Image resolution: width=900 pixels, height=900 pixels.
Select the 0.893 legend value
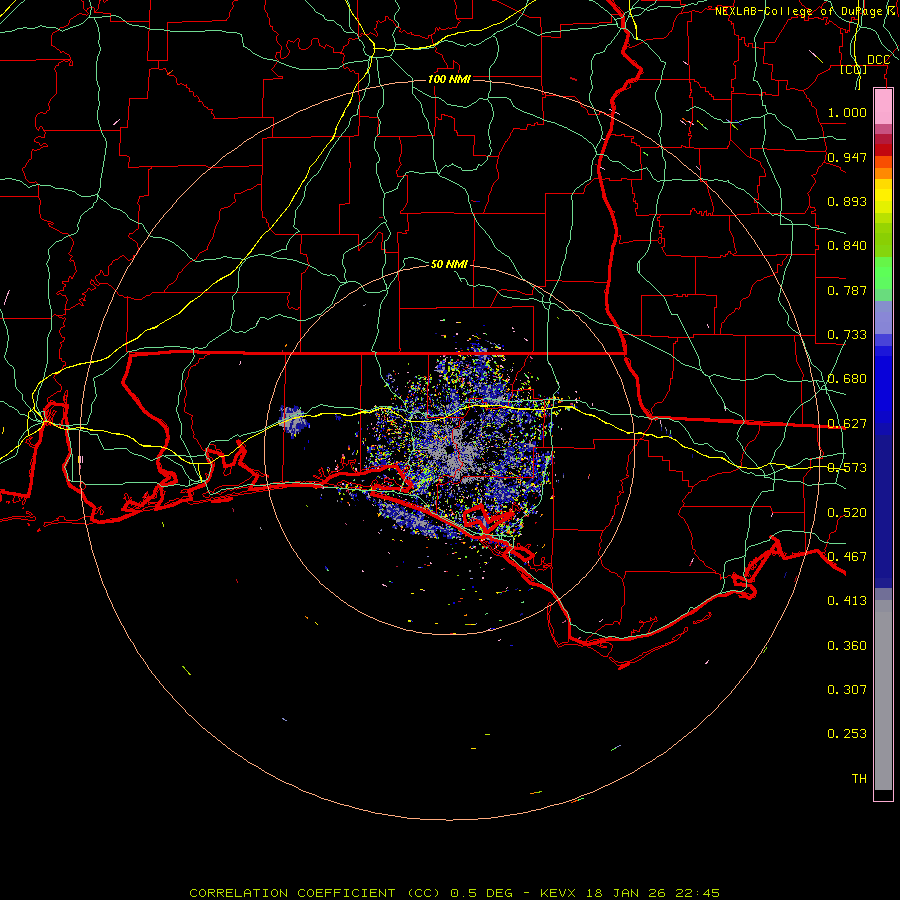tap(847, 201)
